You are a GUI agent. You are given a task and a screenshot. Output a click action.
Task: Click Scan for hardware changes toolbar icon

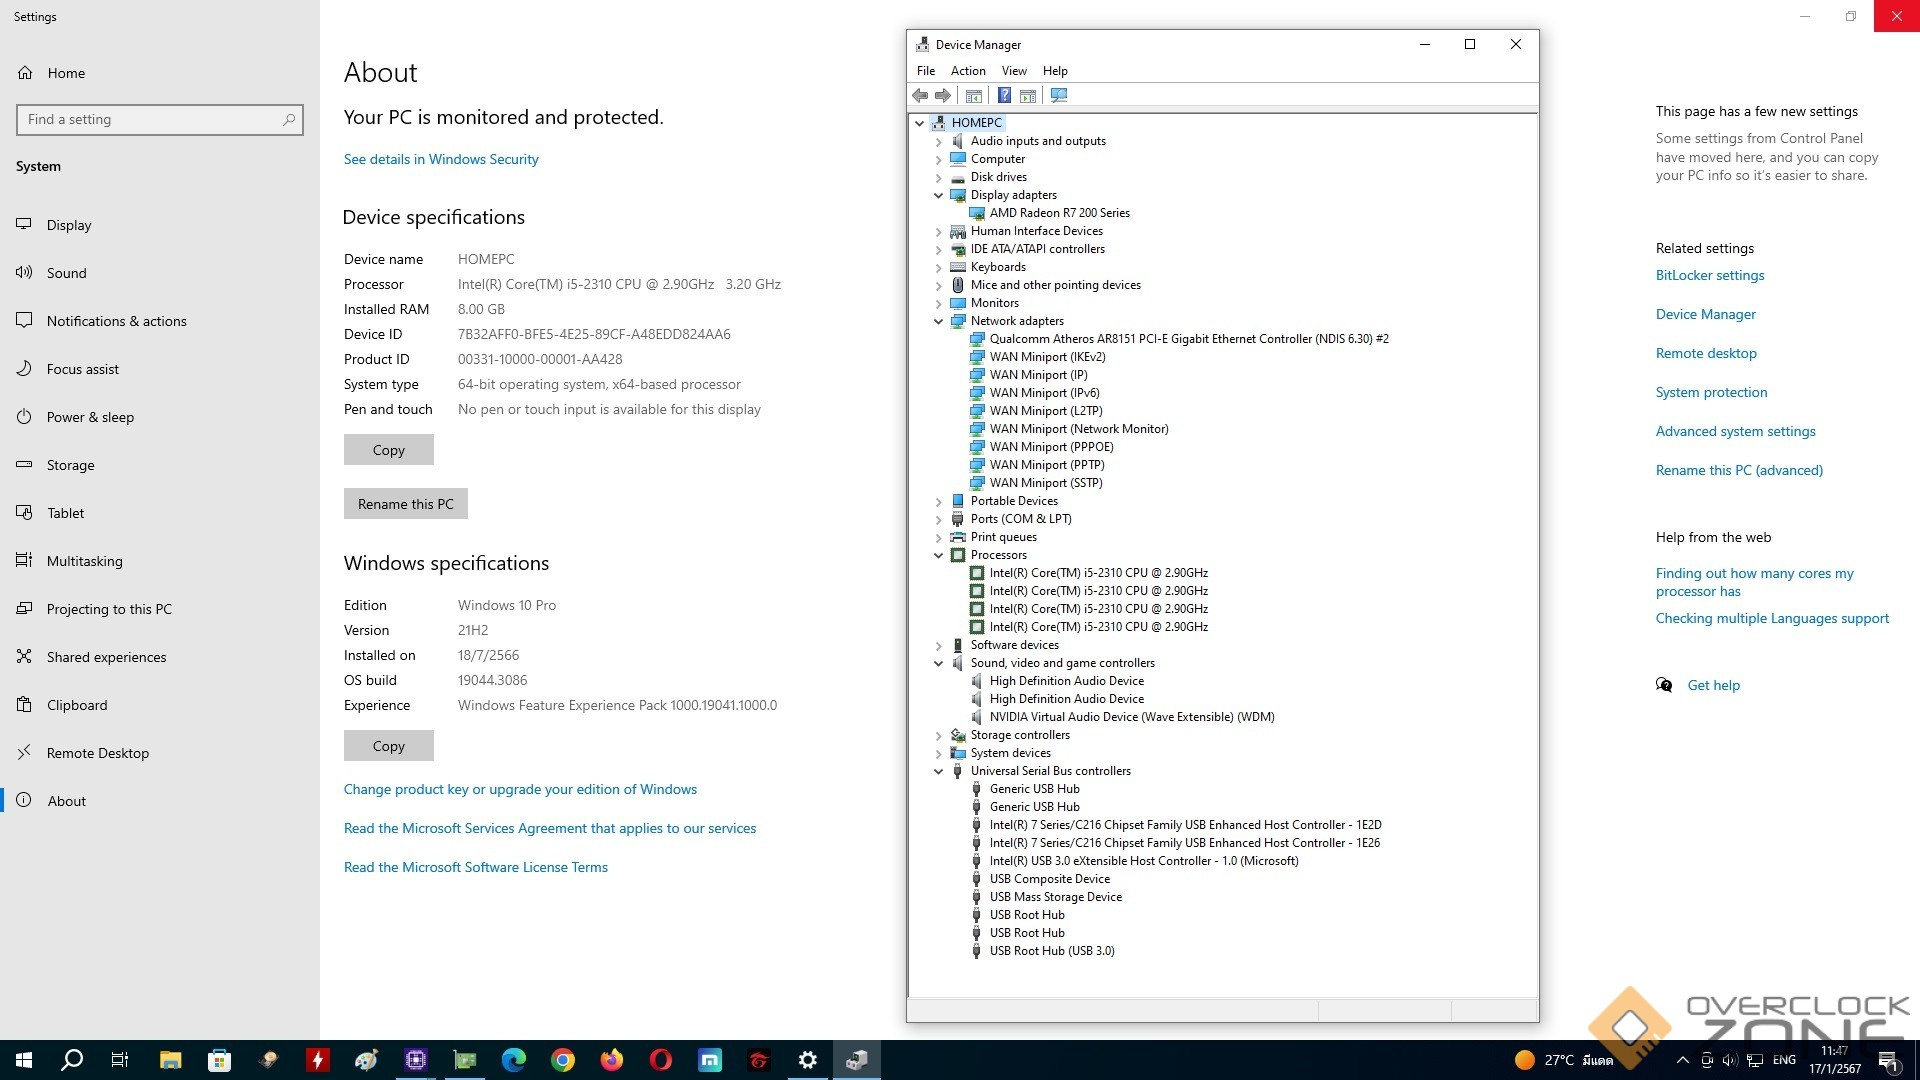click(x=1059, y=95)
